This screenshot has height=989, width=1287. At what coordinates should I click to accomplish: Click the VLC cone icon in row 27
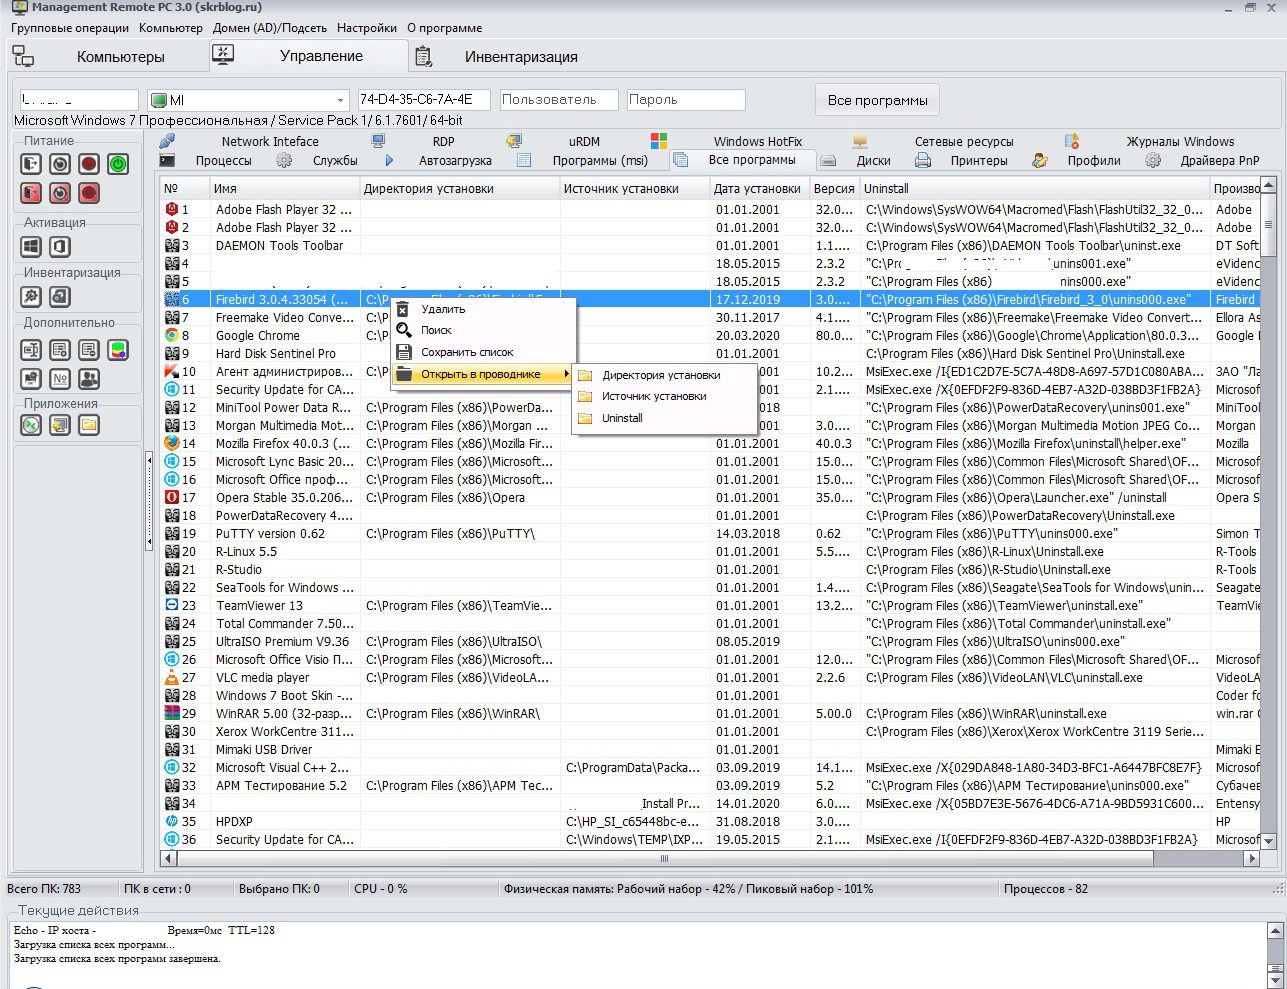172,678
